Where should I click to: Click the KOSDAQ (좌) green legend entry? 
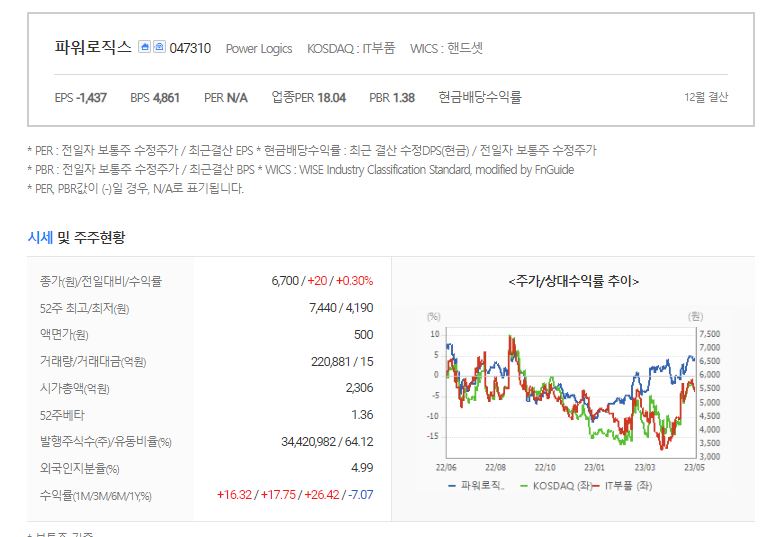coord(556,486)
